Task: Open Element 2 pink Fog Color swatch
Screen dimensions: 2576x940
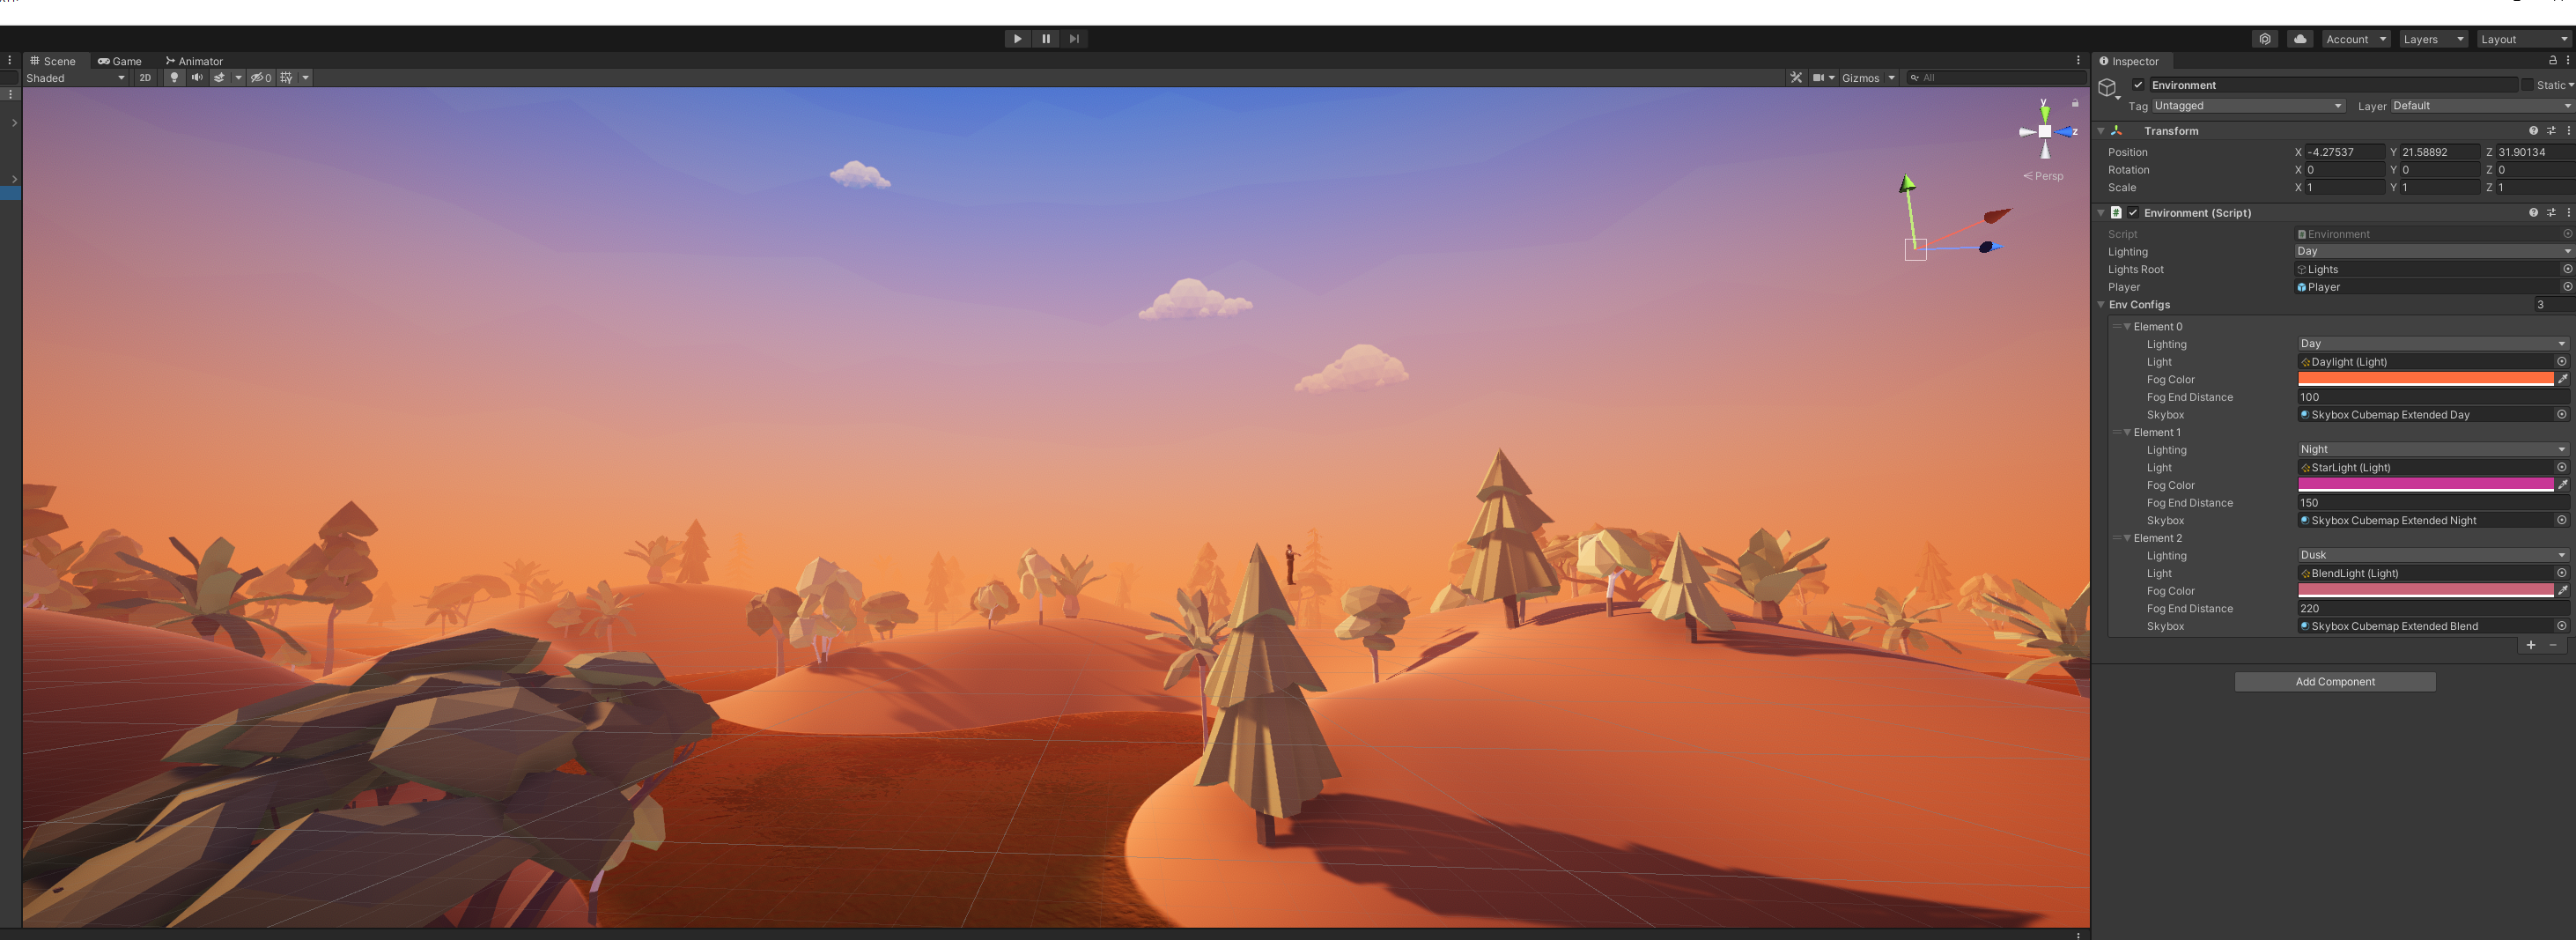Action: [2425, 591]
